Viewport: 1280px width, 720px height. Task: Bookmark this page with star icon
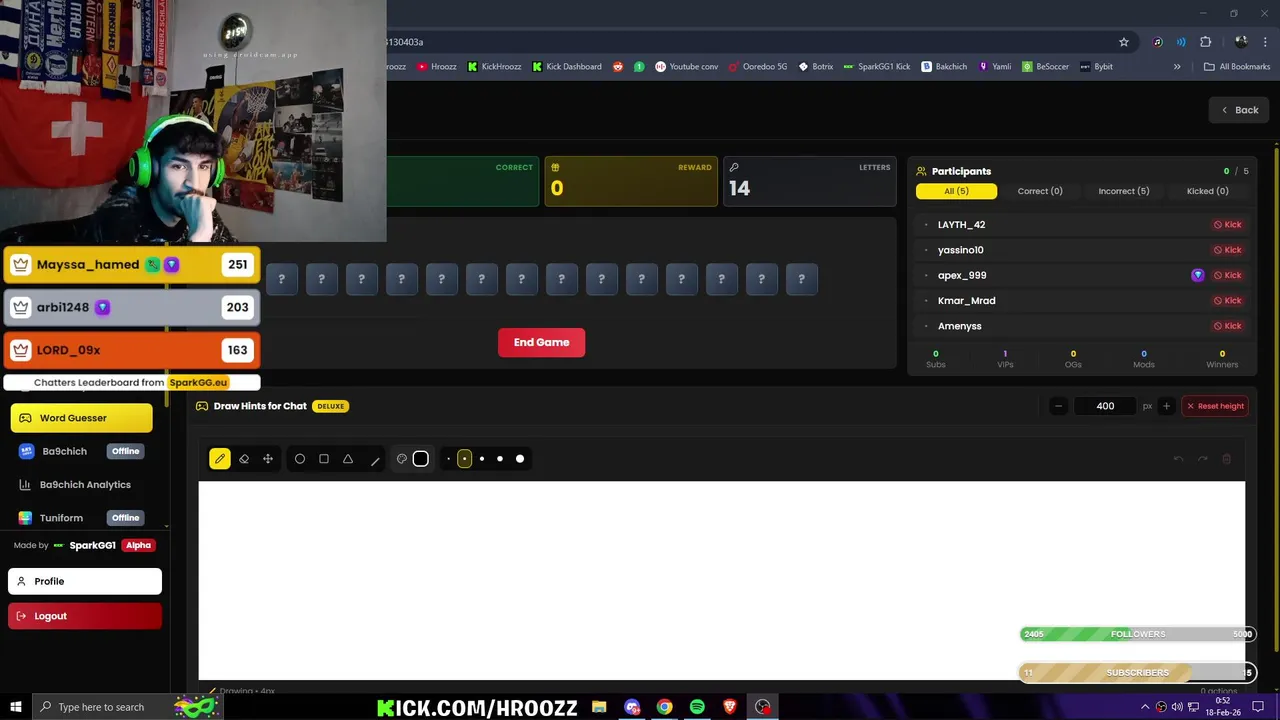pyautogui.click(x=1124, y=42)
